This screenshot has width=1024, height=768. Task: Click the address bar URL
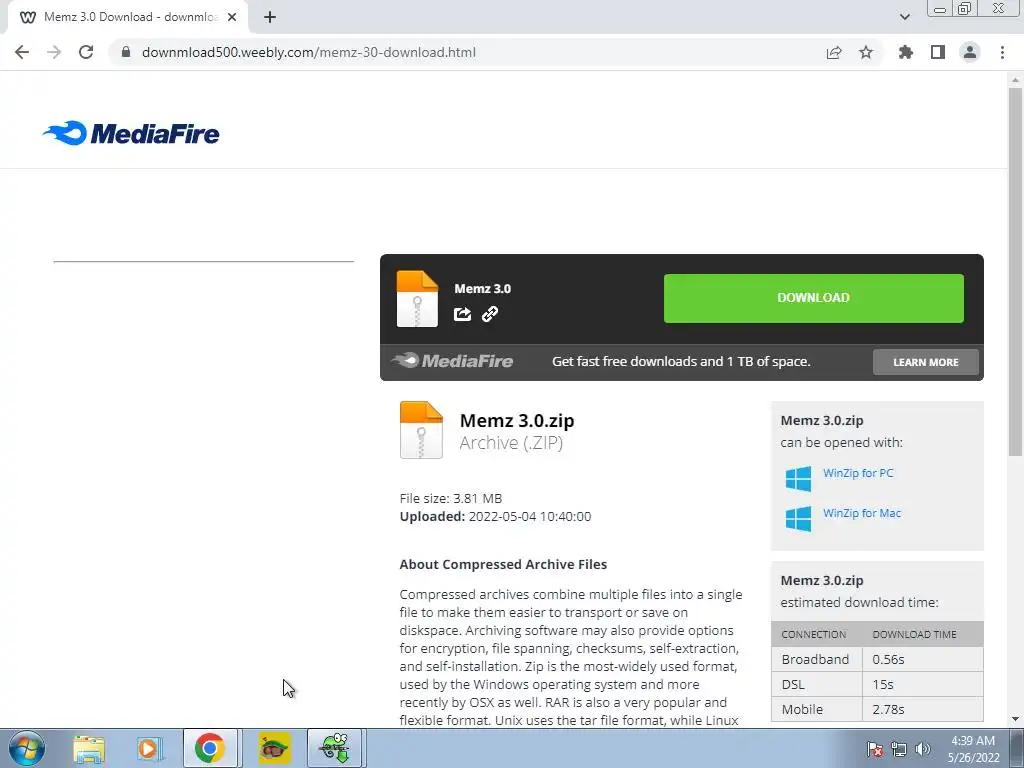click(x=308, y=52)
